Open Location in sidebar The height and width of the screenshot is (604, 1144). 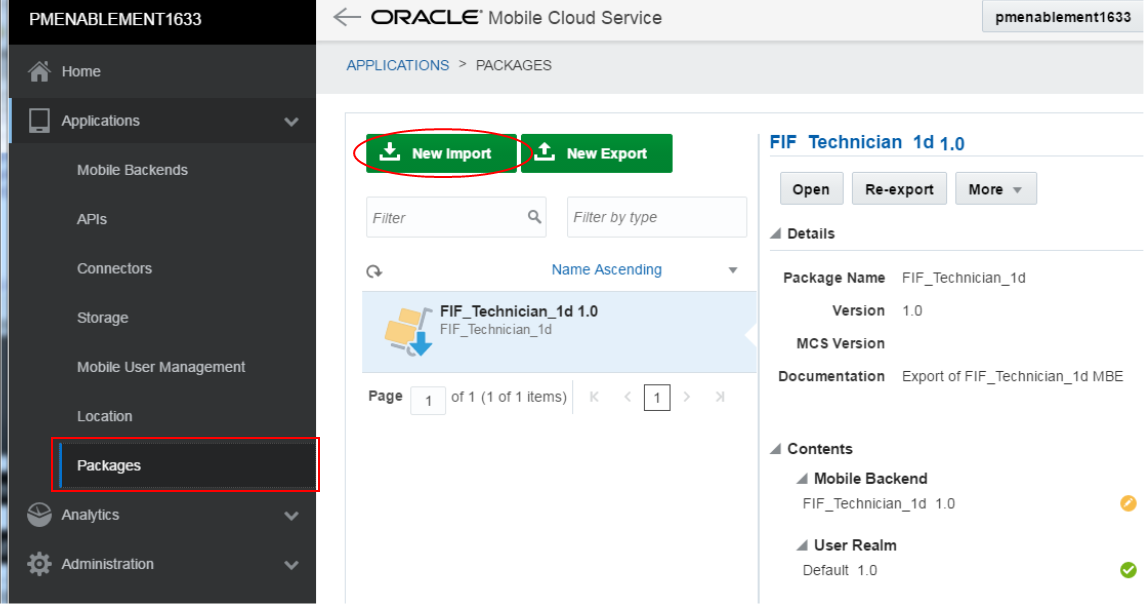(104, 417)
